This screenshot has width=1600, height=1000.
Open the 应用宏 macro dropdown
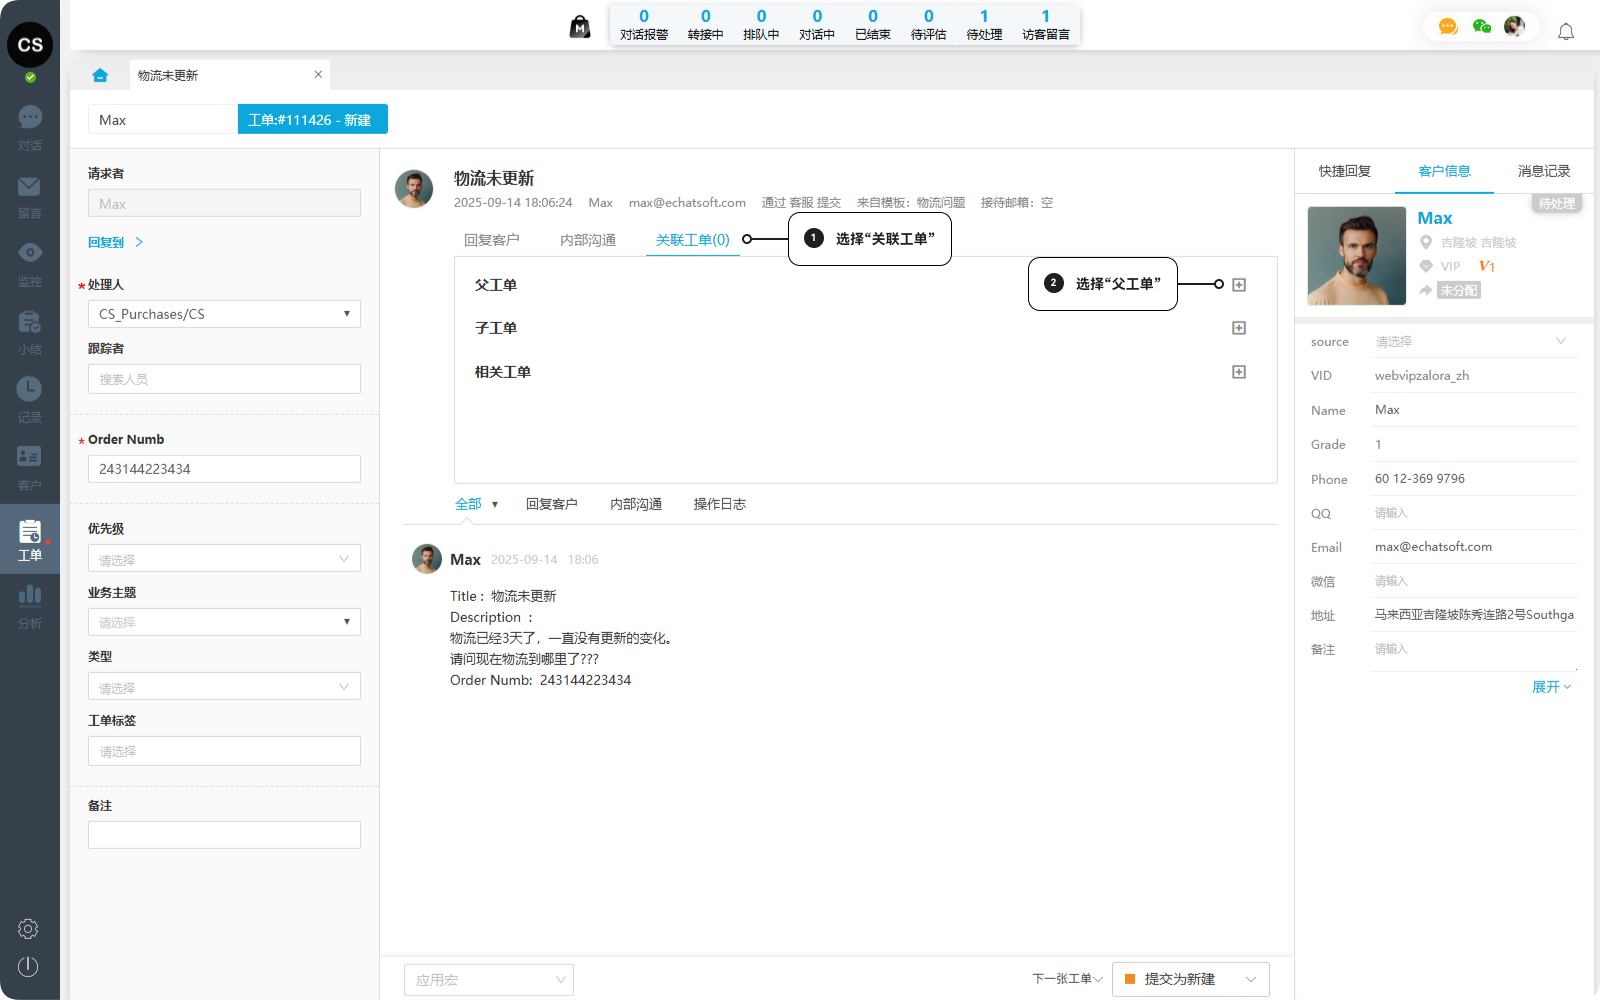(x=489, y=980)
